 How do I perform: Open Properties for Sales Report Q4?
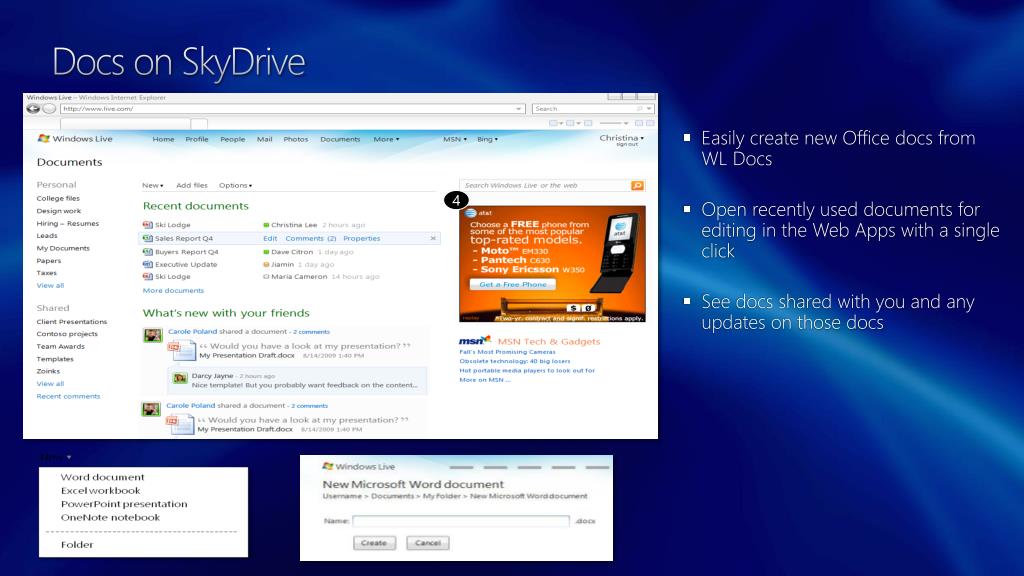(x=362, y=238)
